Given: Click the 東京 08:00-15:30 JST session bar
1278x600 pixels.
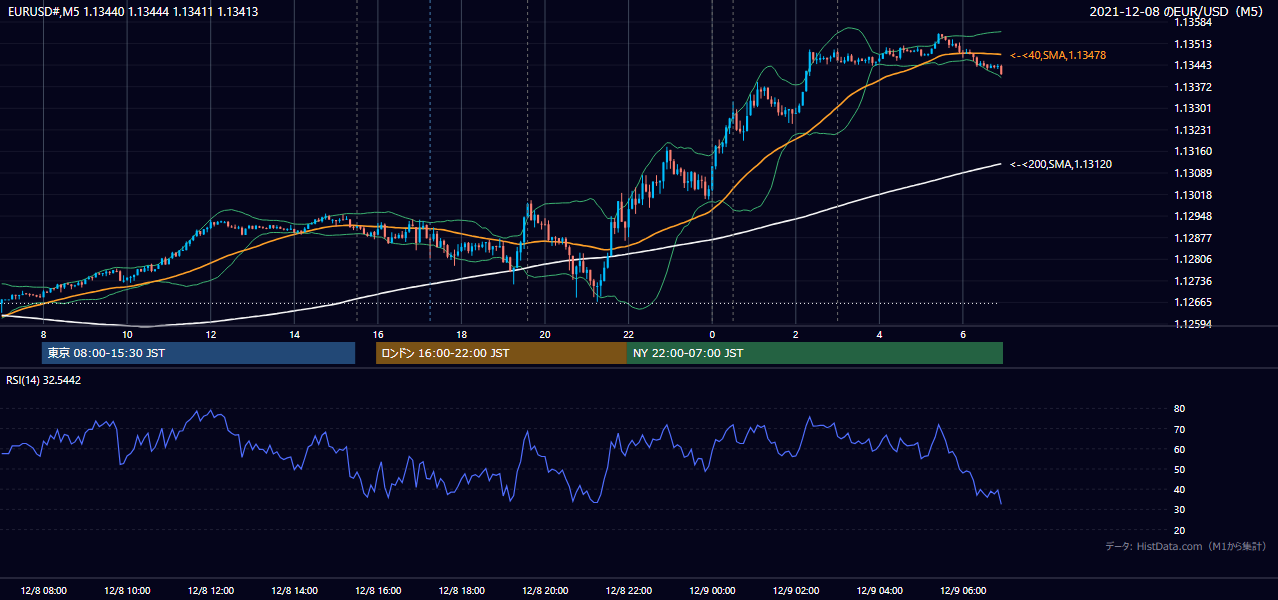Looking at the screenshot, I should coord(198,353).
